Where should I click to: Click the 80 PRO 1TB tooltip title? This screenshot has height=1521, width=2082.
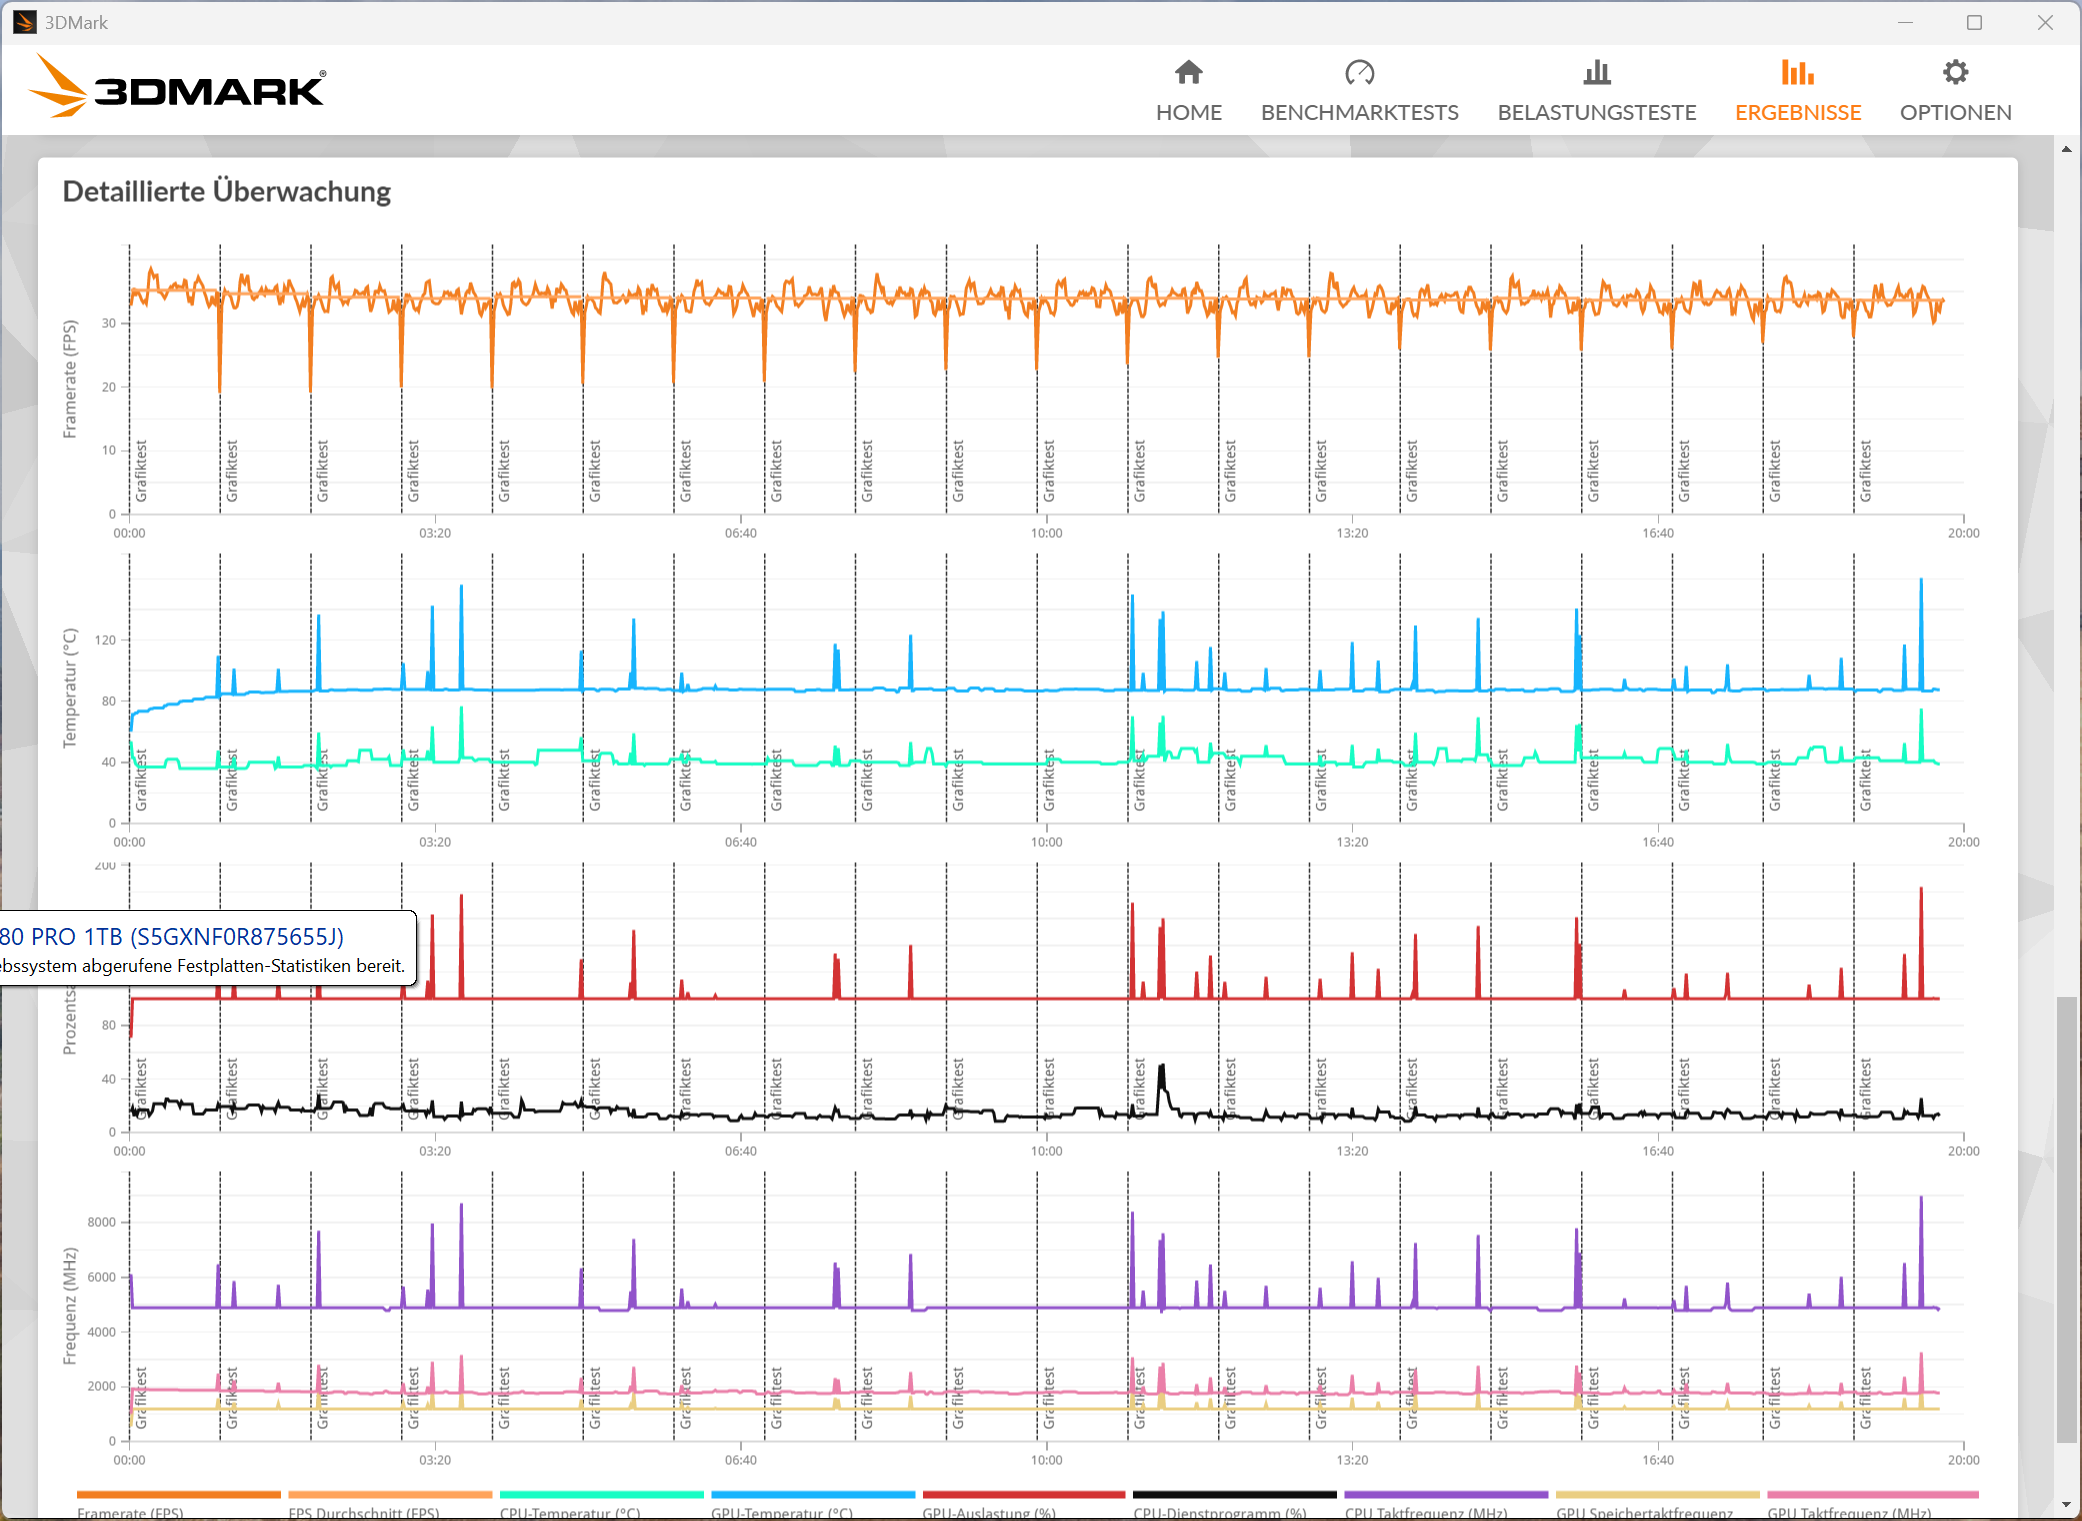(x=172, y=937)
